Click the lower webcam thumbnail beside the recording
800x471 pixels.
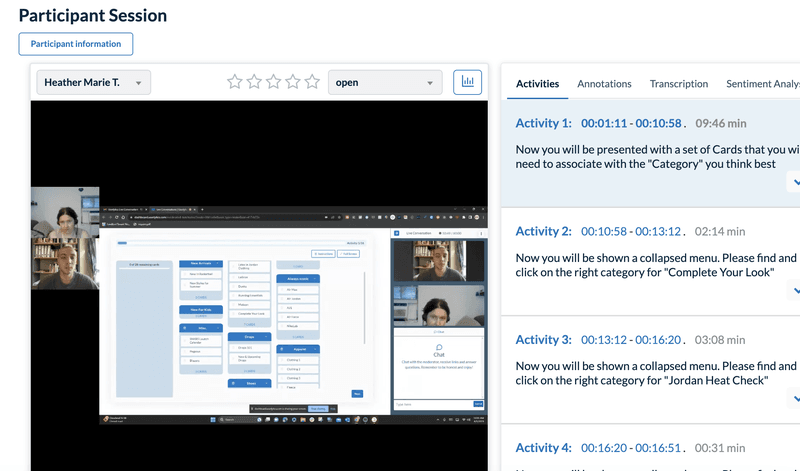[x=65, y=264]
